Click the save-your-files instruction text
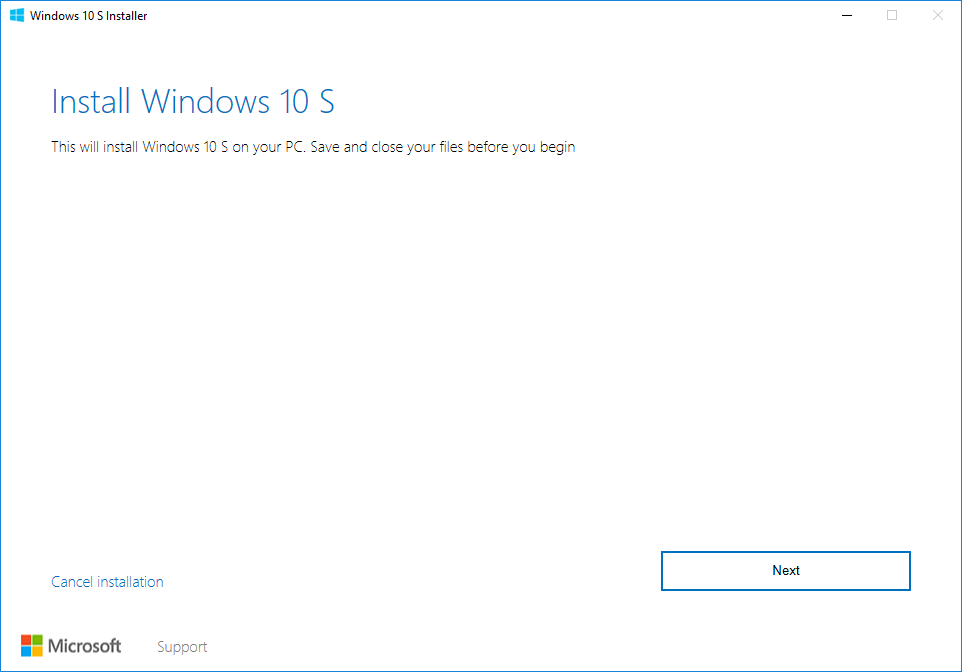Image resolution: width=962 pixels, height=672 pixels. tap(313, 146)
